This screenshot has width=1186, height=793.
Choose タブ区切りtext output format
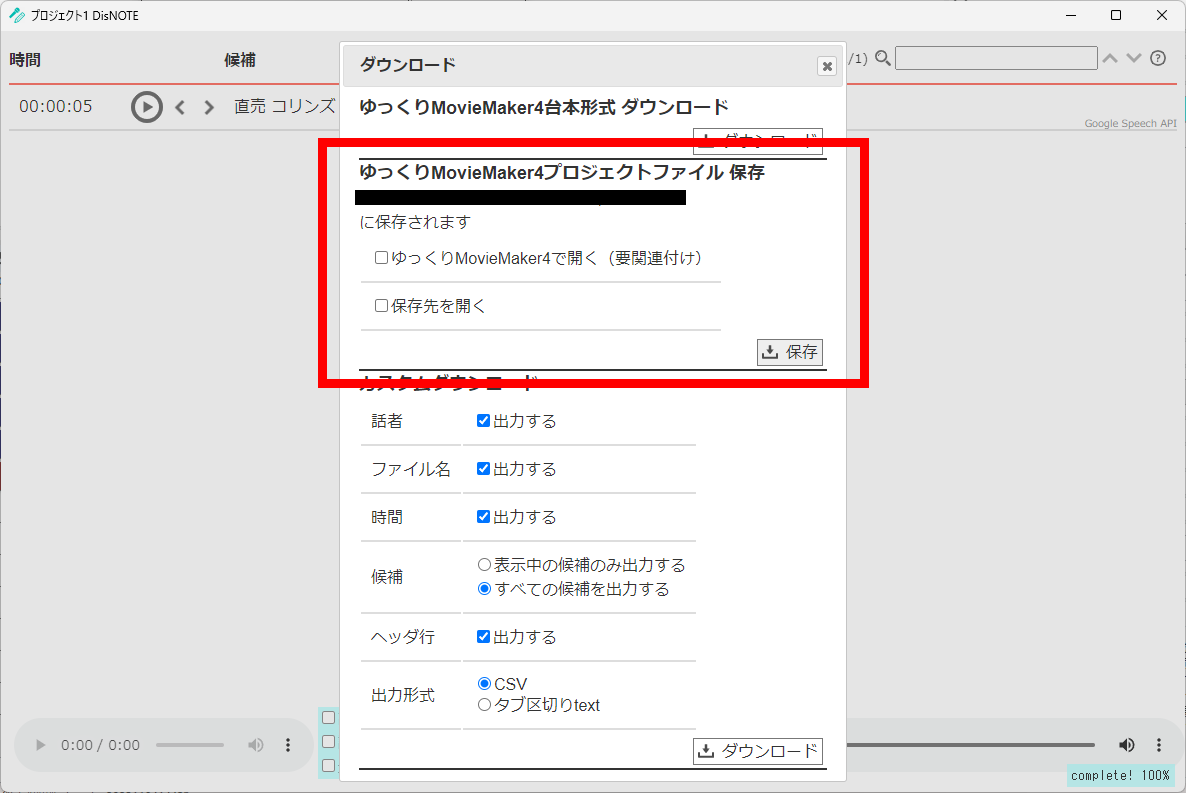[x=484, y=704]
